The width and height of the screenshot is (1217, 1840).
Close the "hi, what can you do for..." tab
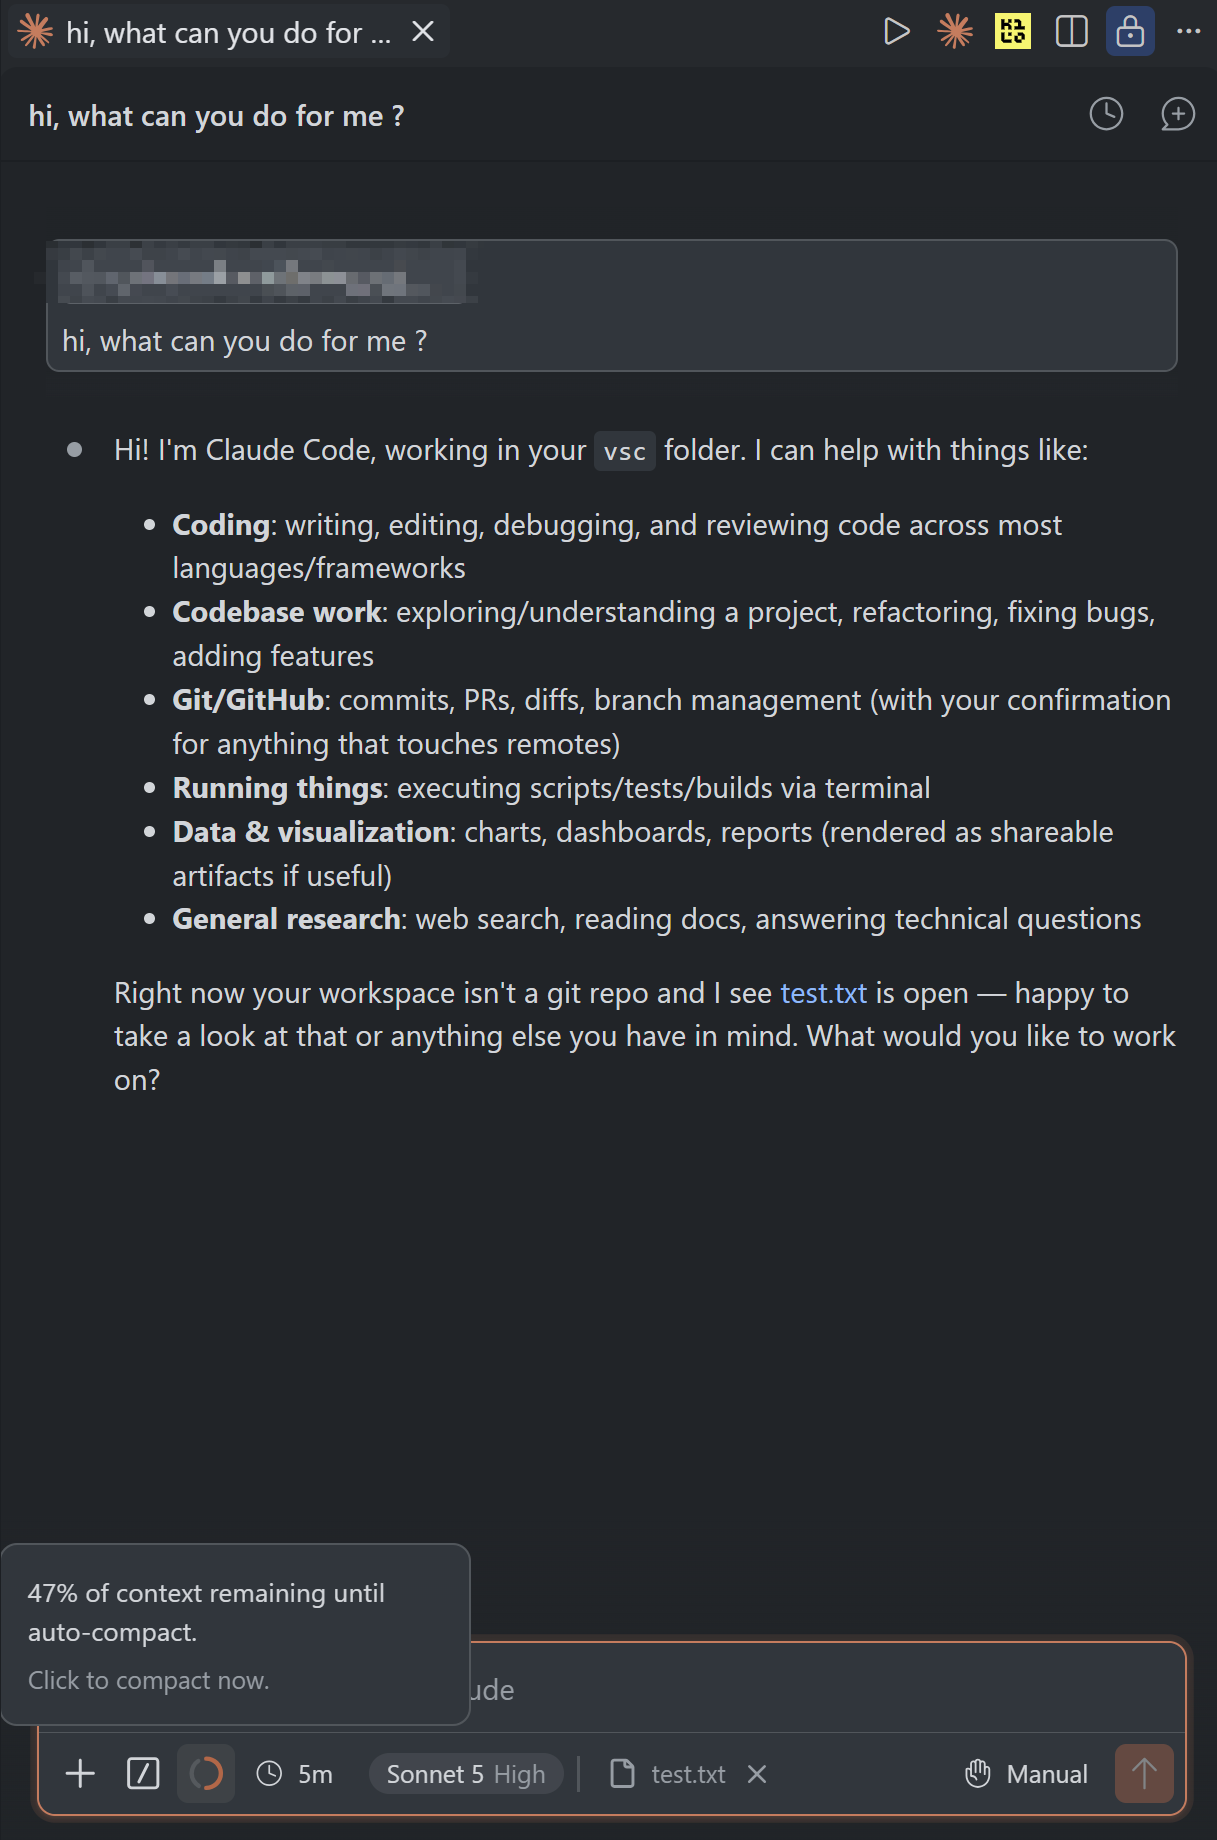click(423, 32)
